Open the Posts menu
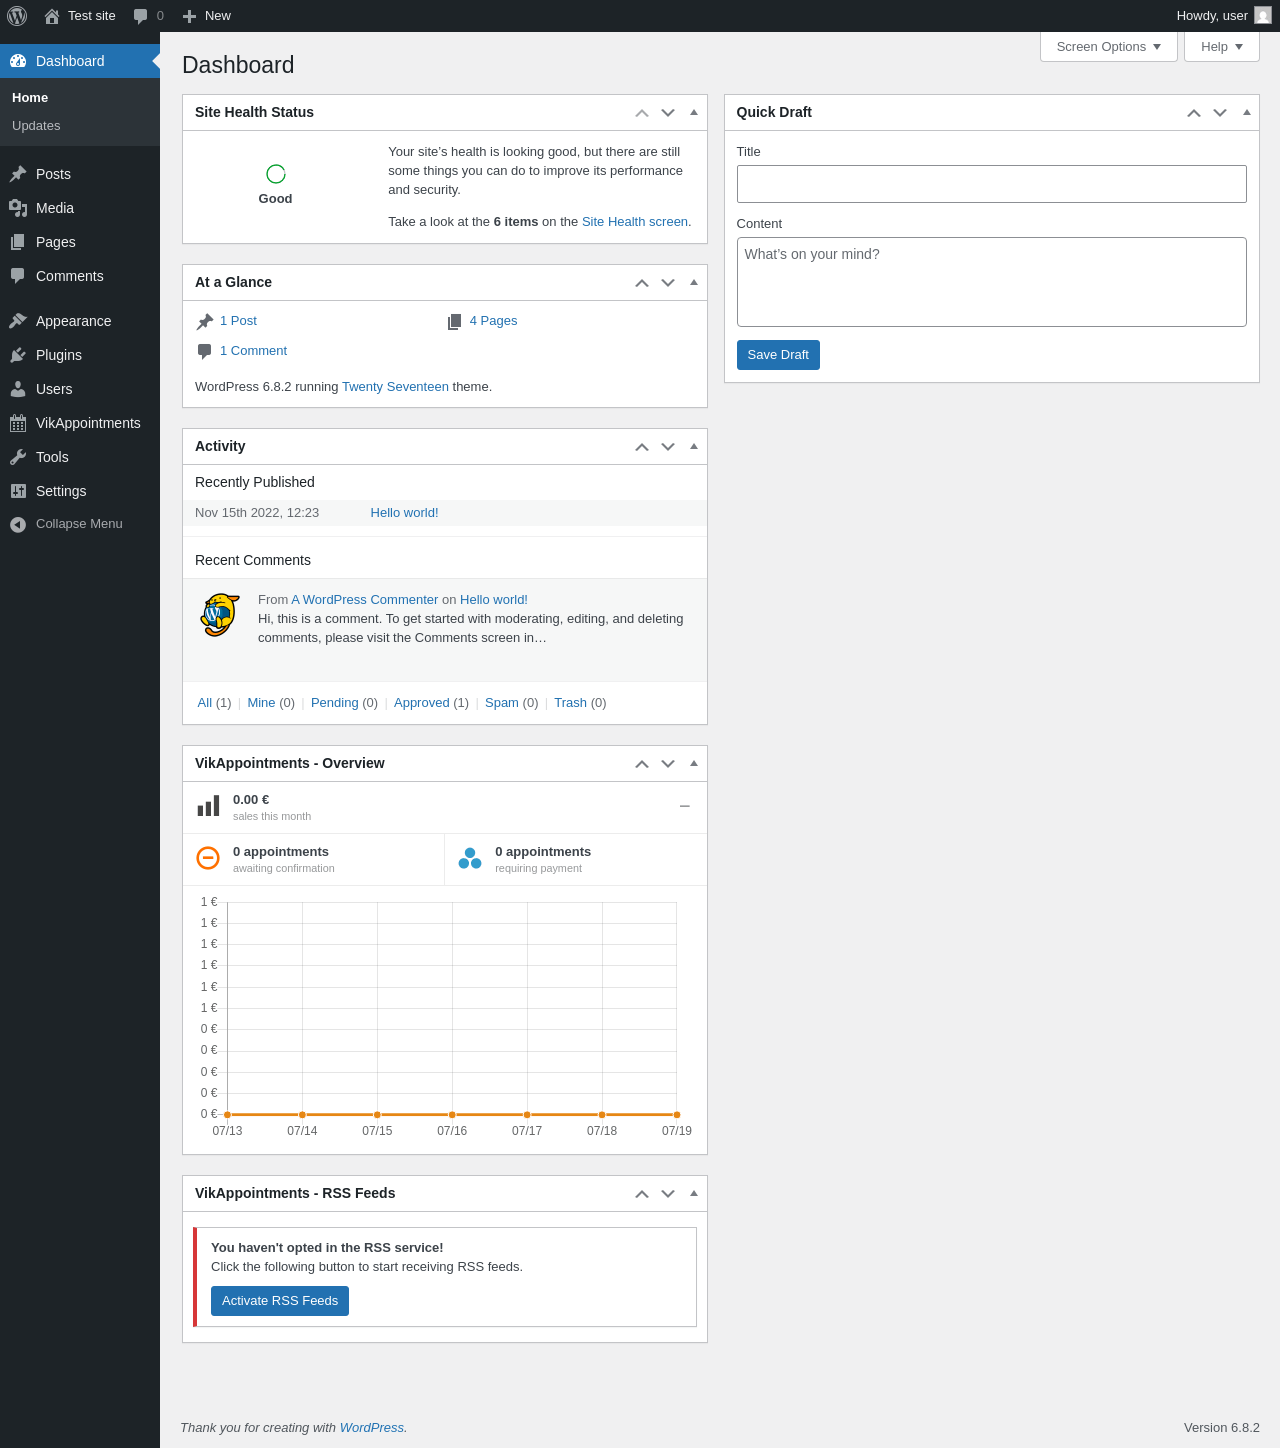 pos(80,174)
